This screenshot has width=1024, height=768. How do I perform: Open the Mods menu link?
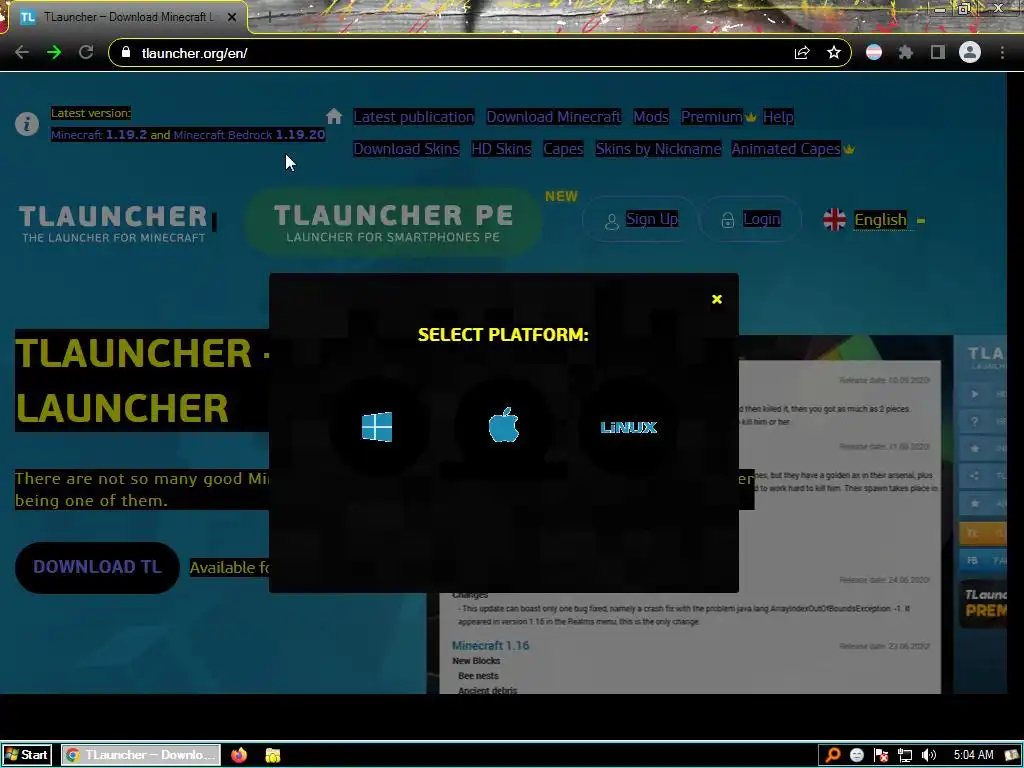pos(651,117)
